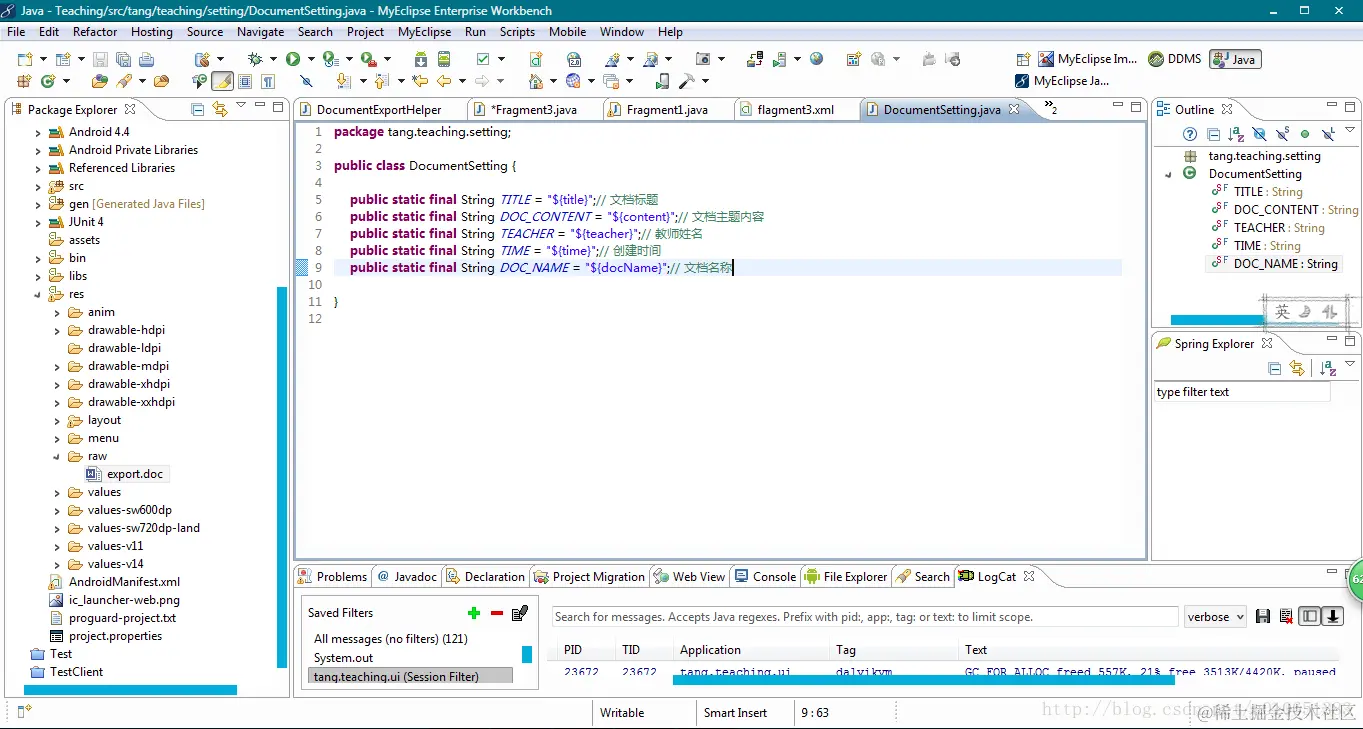Image resolution: width=1363 pixels, height=729 pixels.
Task: Close the DocumentSetting.java editor tab
Action: pos(1013,109)
